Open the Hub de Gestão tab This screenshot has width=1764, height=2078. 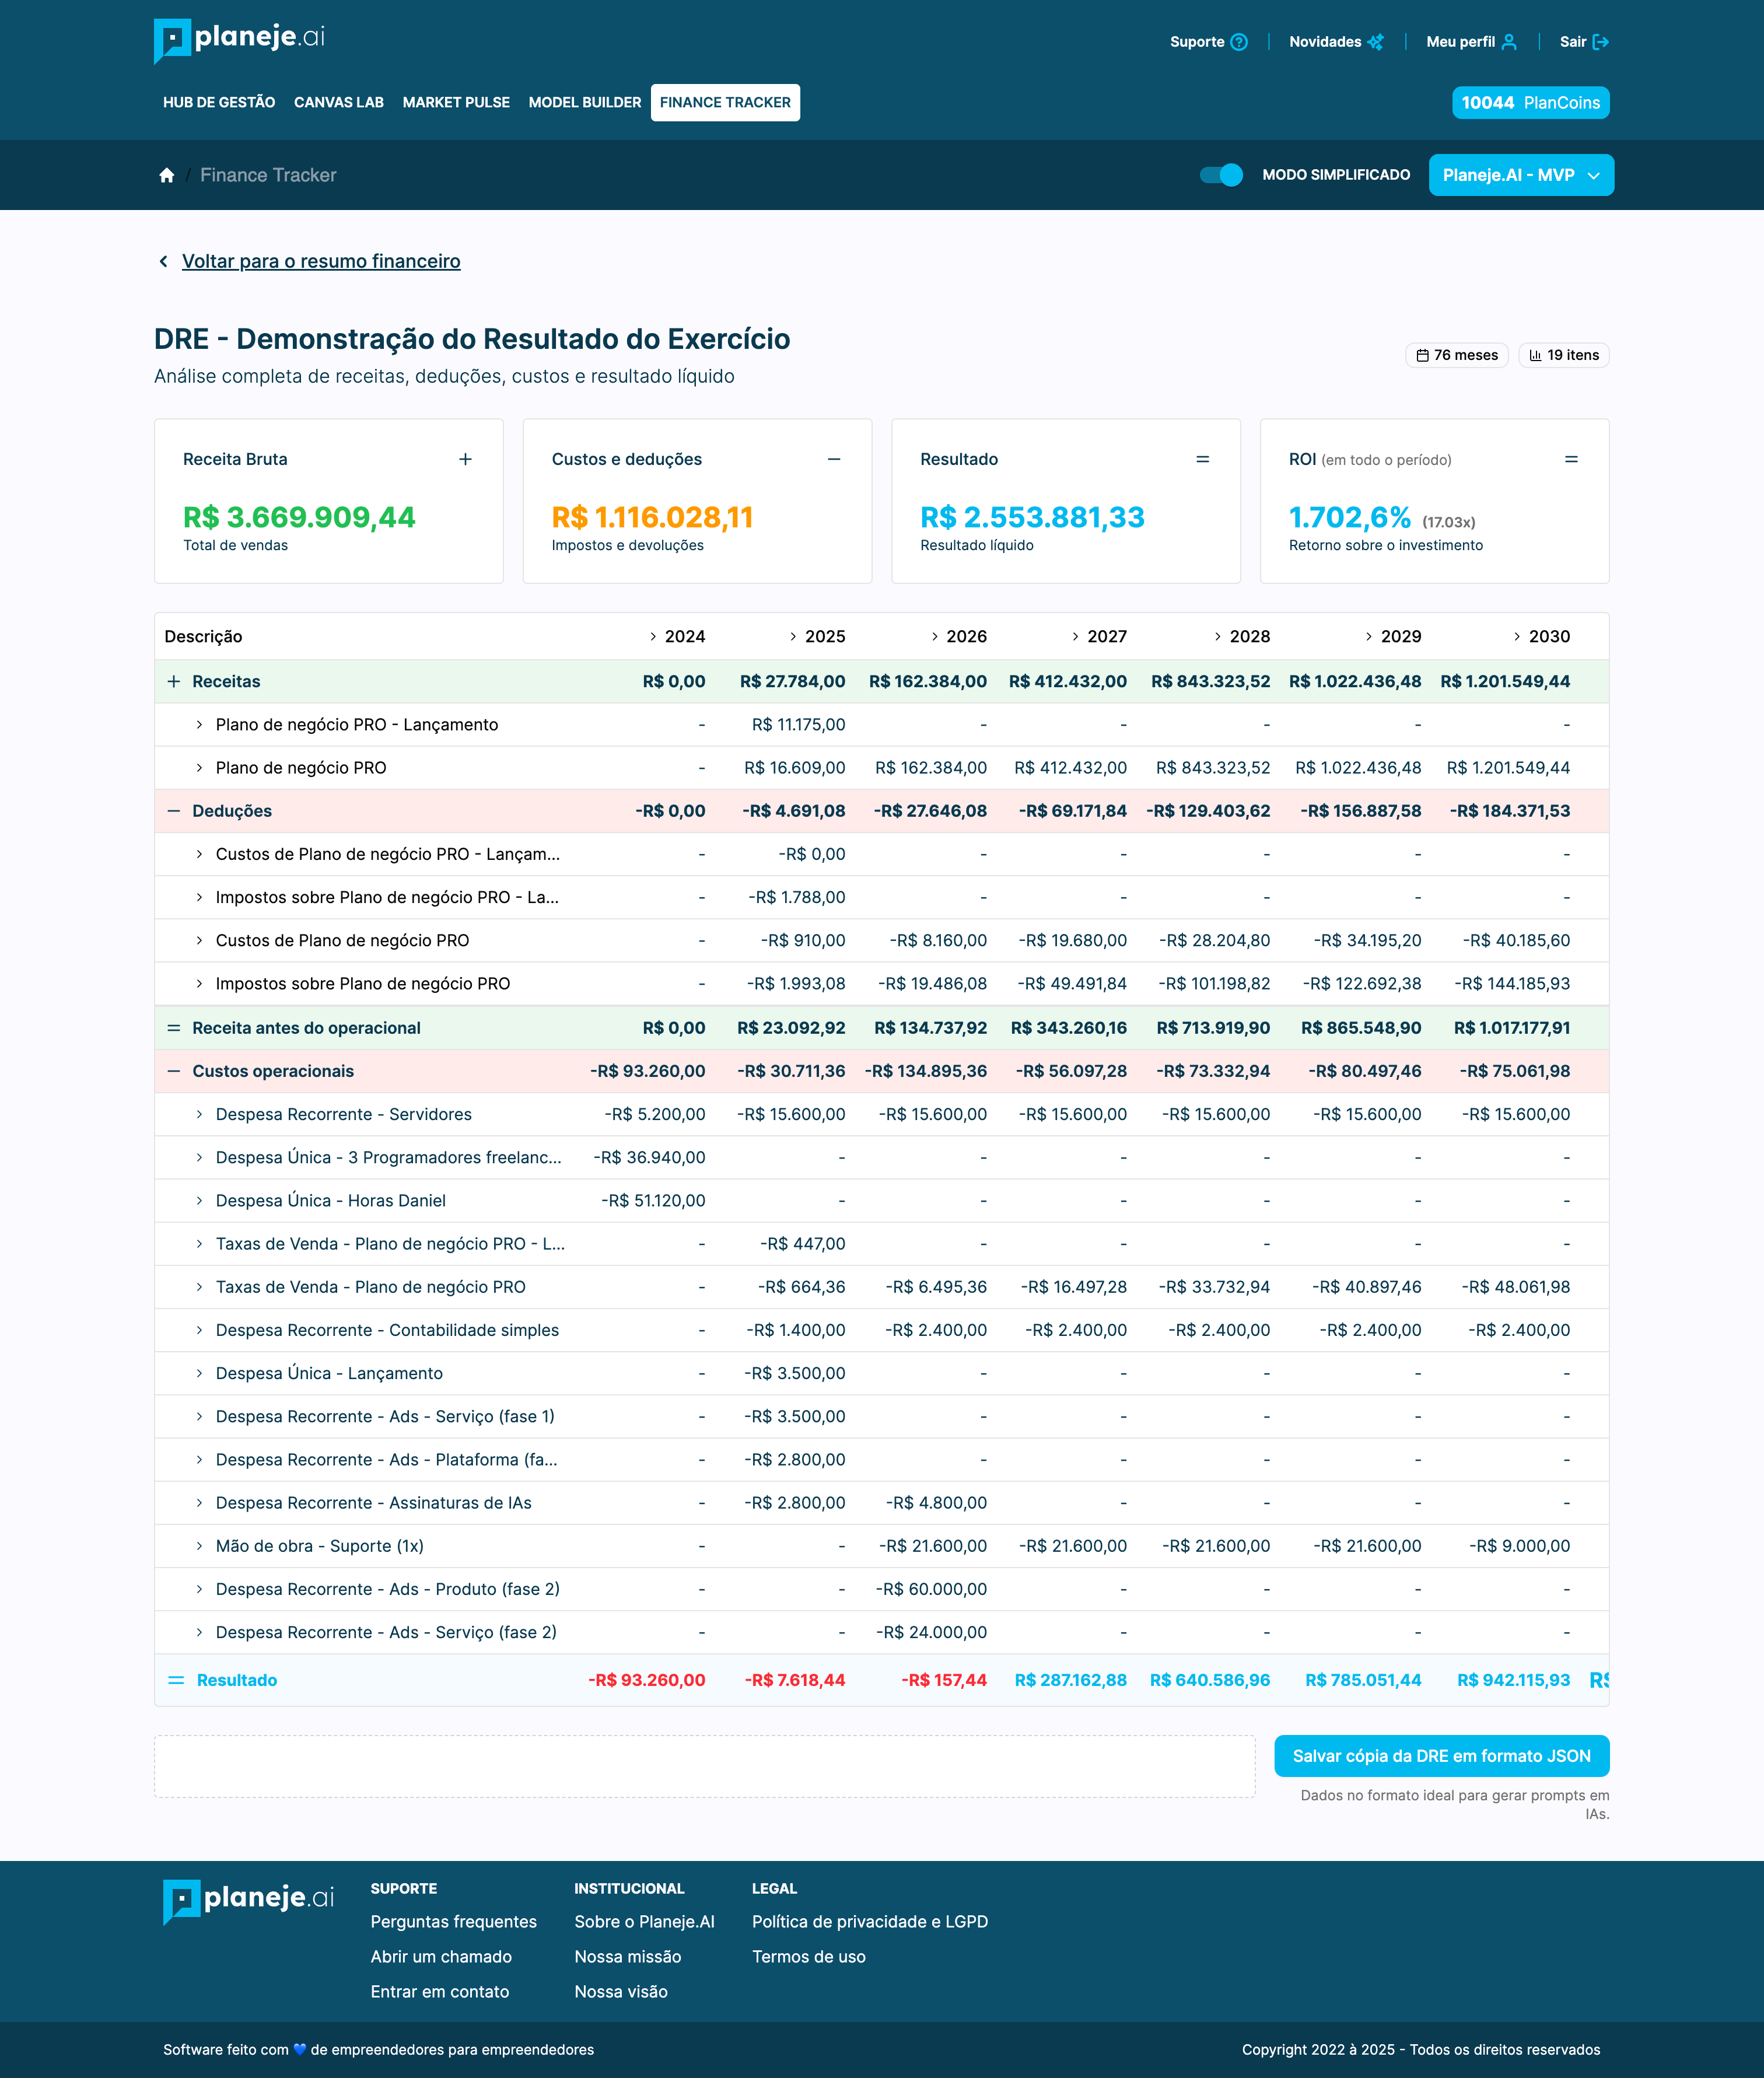click(x=219, y=103)
